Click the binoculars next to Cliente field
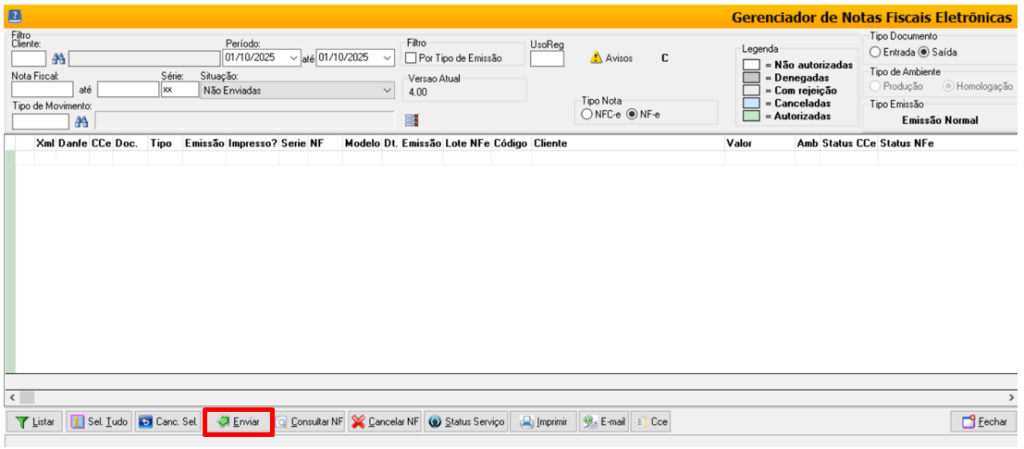 (58, 58)
